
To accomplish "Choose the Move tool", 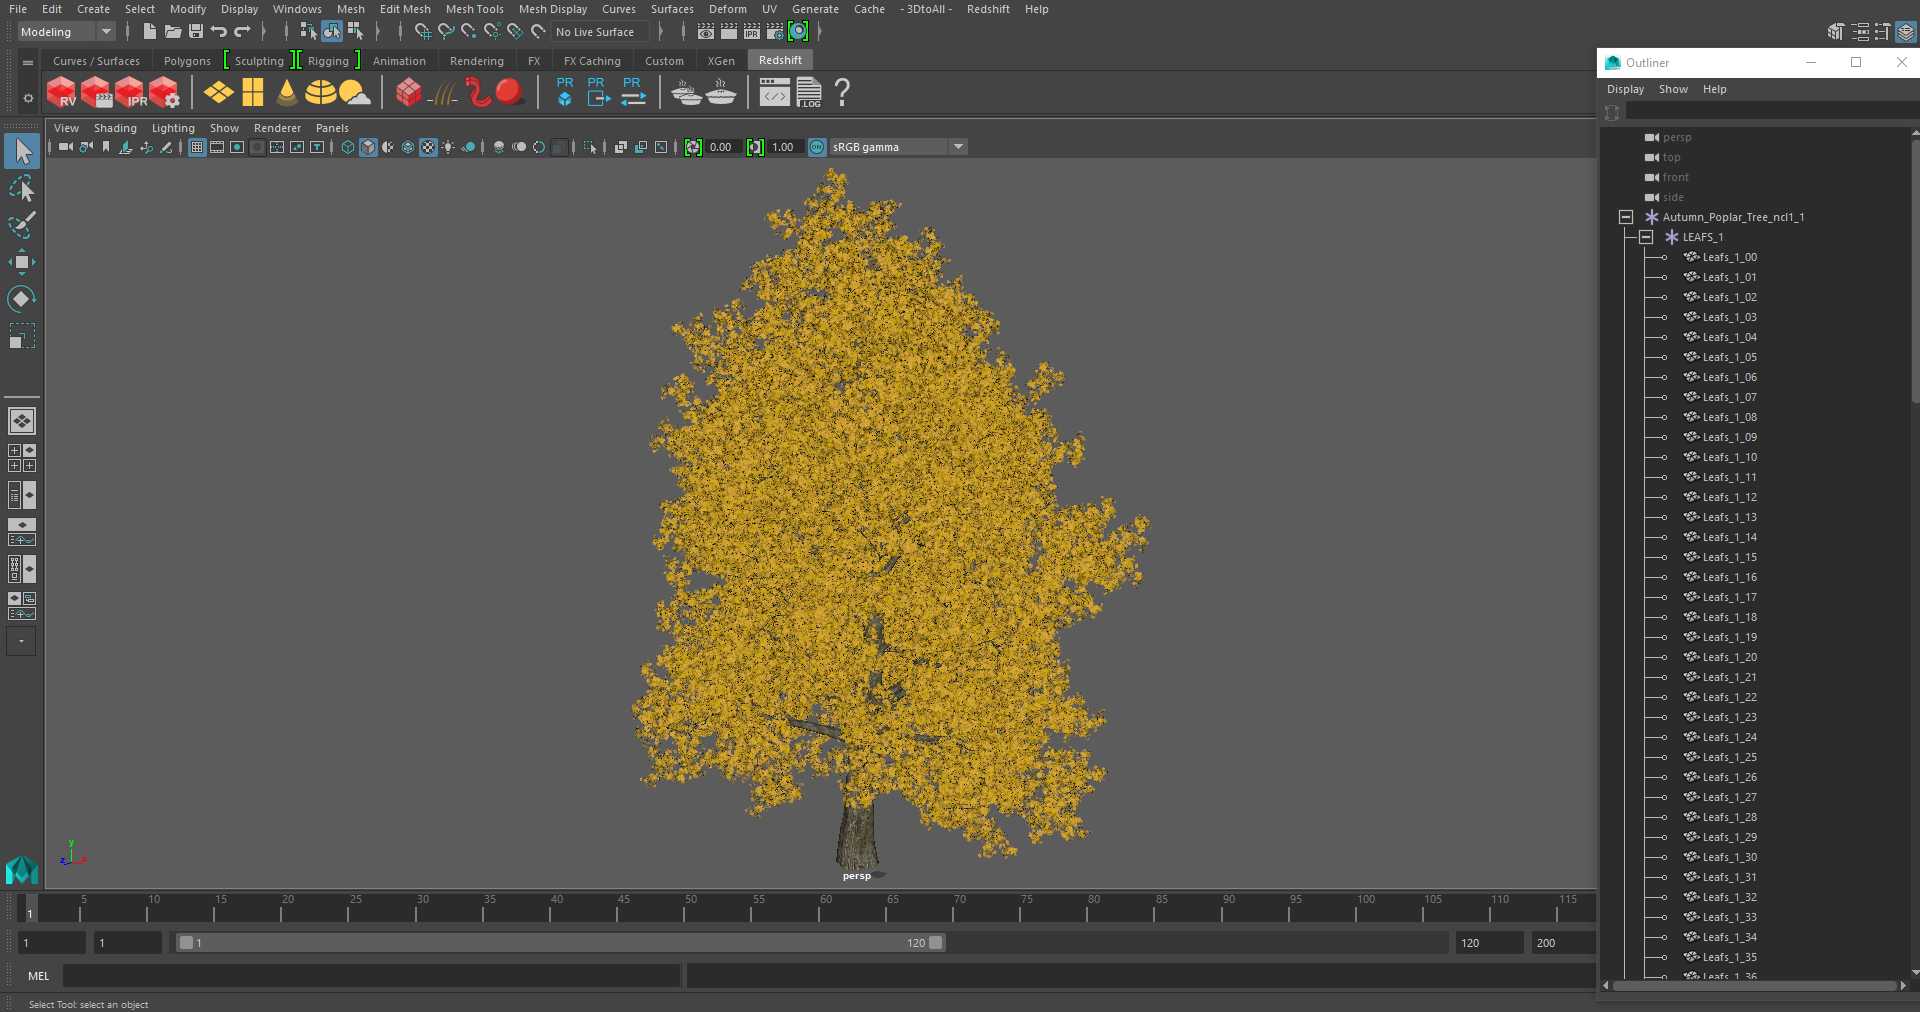I will [x=22, y=262].
